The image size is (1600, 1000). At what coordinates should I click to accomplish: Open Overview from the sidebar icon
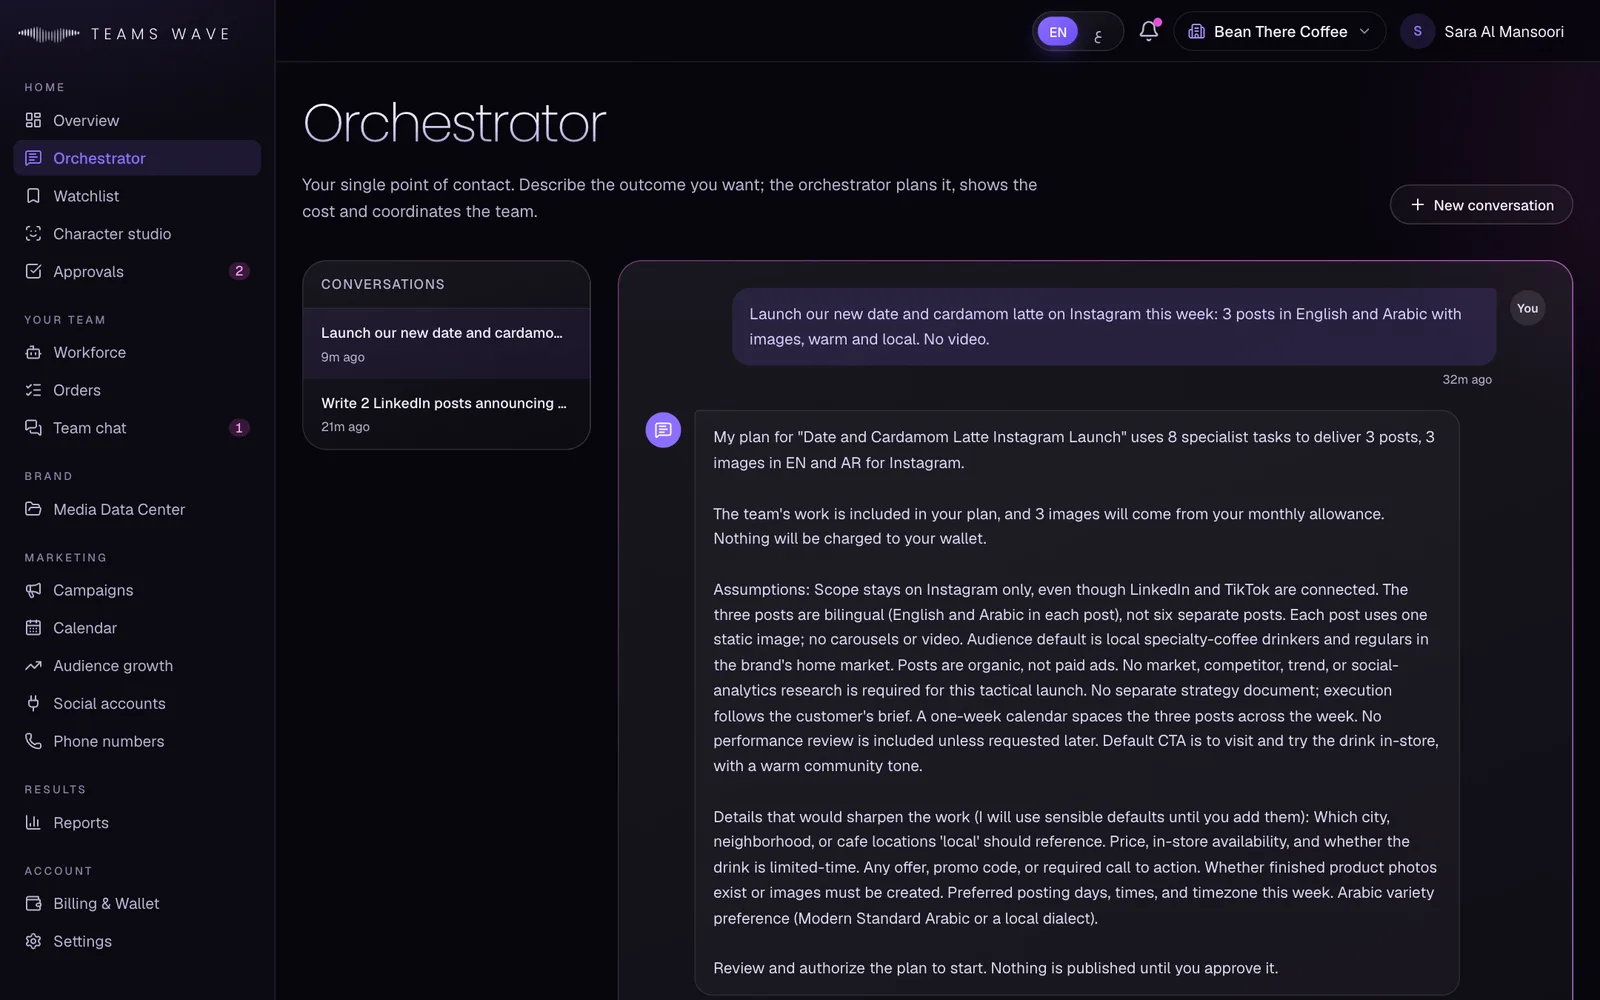tap(33, 120)
